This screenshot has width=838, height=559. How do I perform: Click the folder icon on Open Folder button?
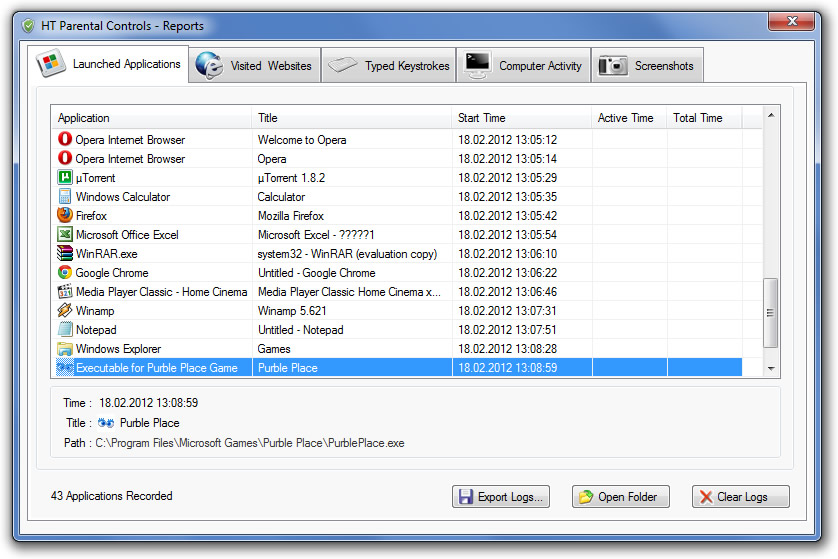tap(586, 496)
